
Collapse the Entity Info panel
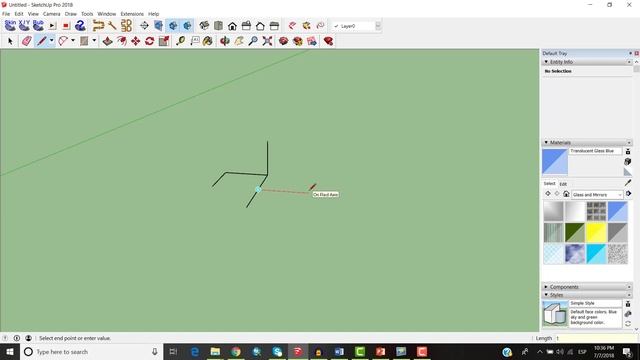coord(546,62)
